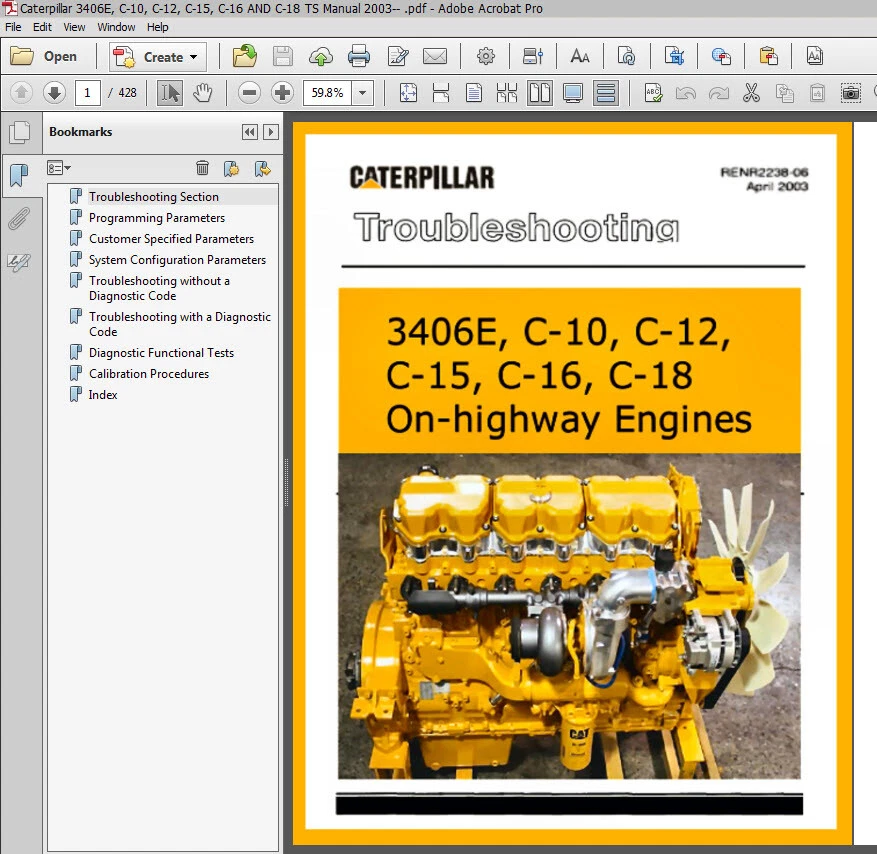Click the Redo curved arrow icon
Image resolution: width=877 pixels, height=854 pixels.
(718, 93)
